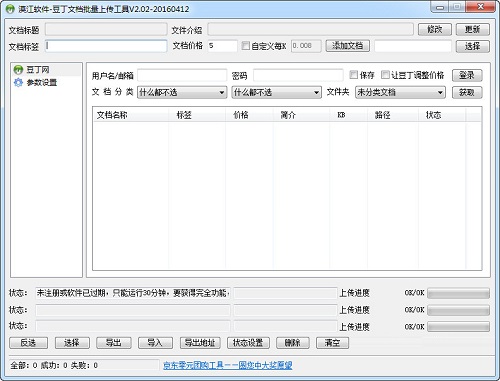Click the 获取 button

[467, 92]
